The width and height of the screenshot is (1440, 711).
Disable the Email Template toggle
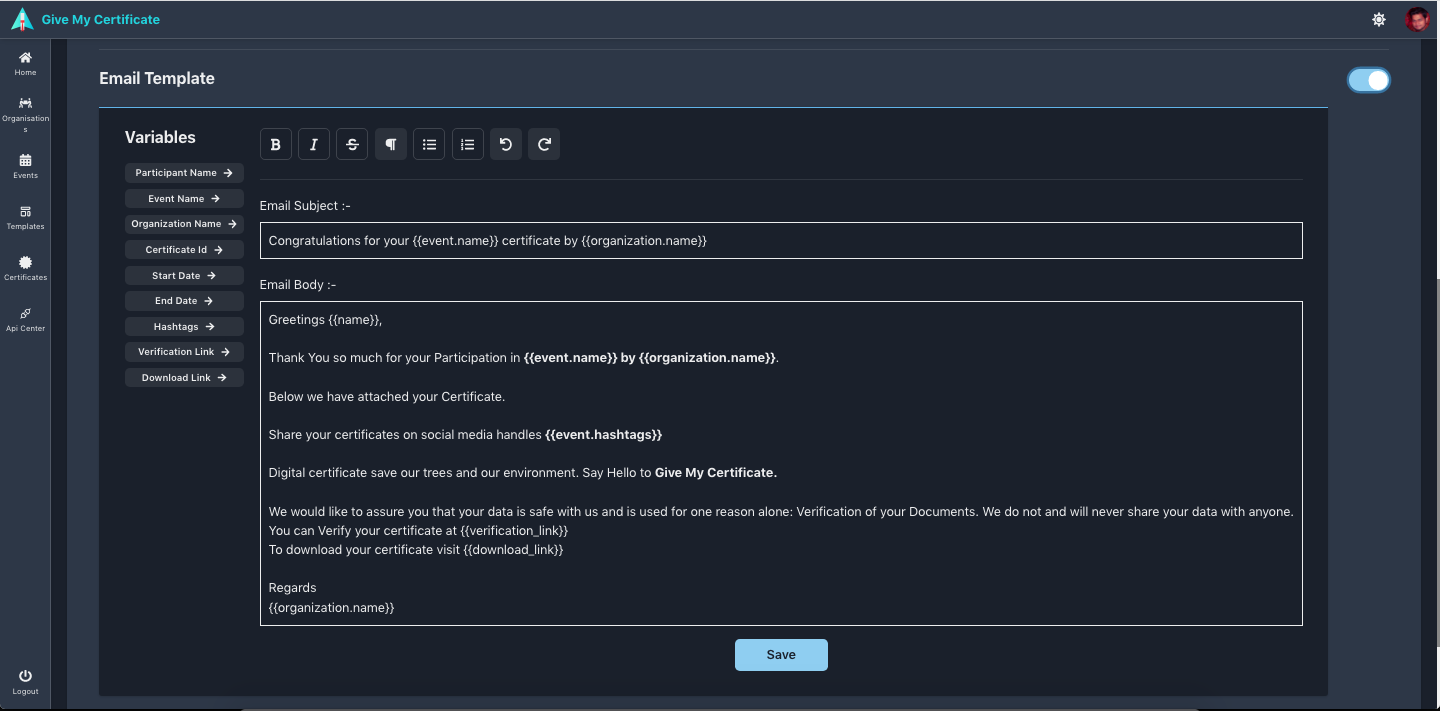point(1369,80)
